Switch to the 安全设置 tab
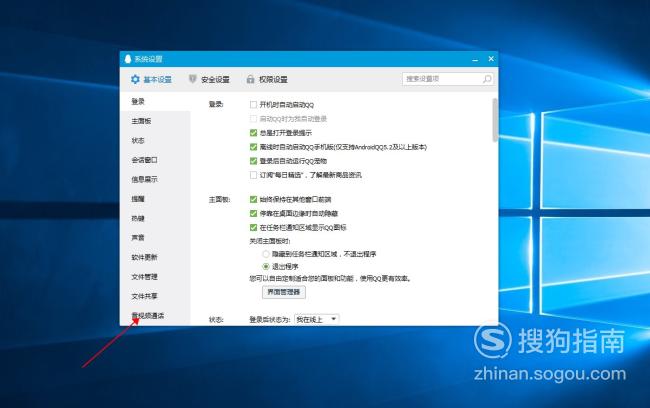 pos(209,79)
